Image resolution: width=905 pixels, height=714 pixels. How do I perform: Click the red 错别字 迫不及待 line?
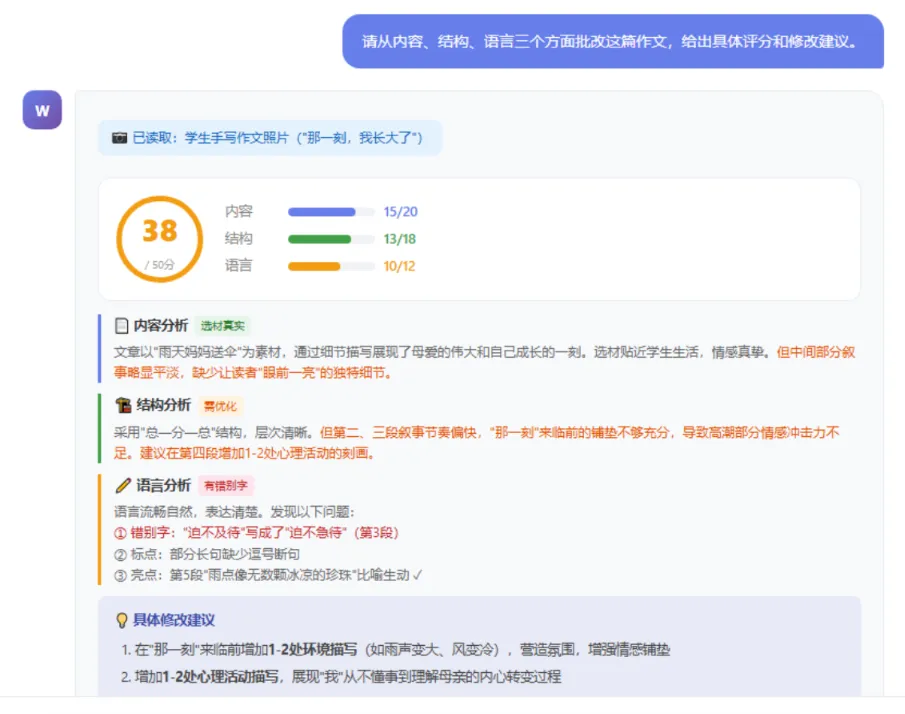tap(256, 533)
